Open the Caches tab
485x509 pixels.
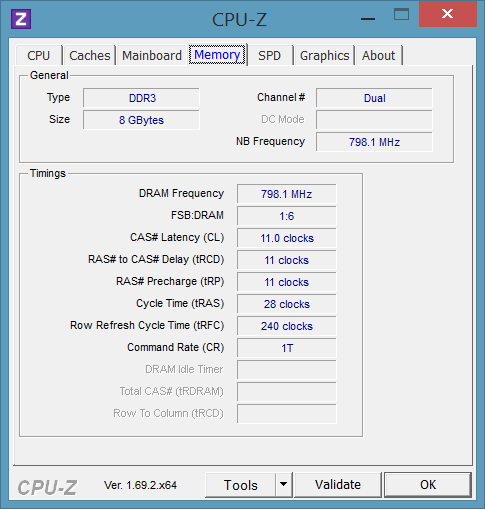coord(90,55)
